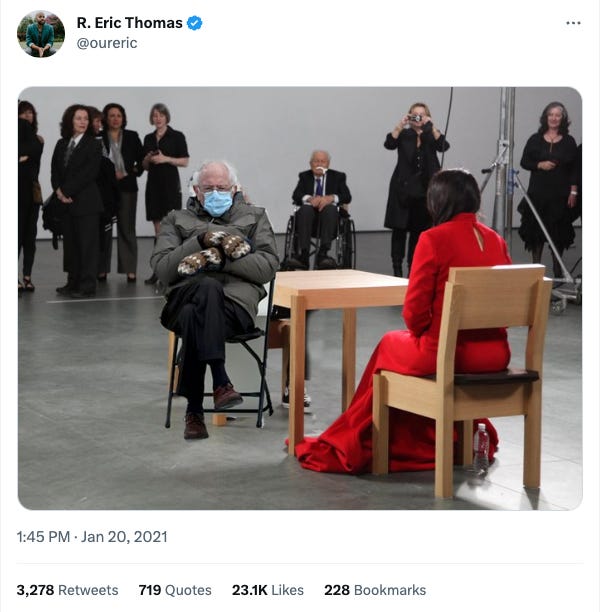
Task: Open the @oureric handle link
Action: [107, 43]
